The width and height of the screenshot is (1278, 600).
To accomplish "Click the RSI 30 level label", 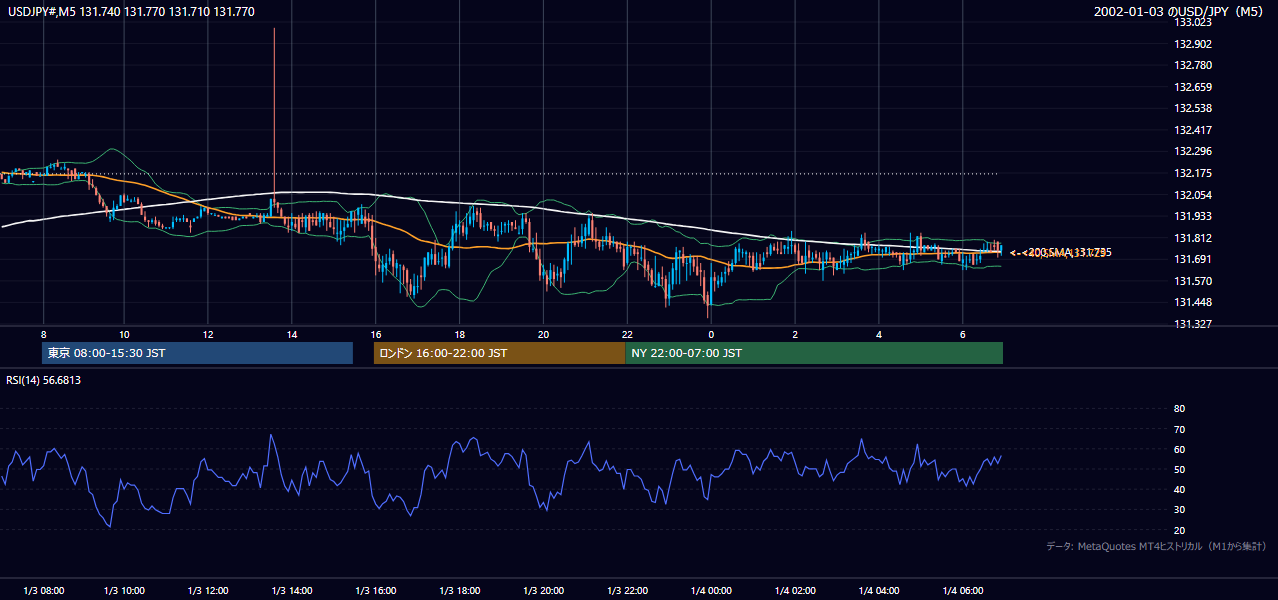I will pos(1179,510).
